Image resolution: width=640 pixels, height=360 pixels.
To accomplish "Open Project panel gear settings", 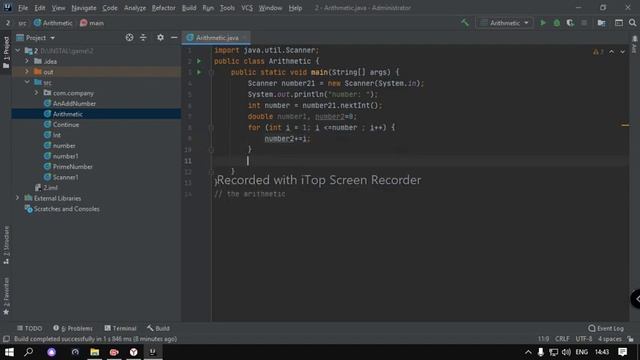I will pyautogui.click(x=160, y=38).
